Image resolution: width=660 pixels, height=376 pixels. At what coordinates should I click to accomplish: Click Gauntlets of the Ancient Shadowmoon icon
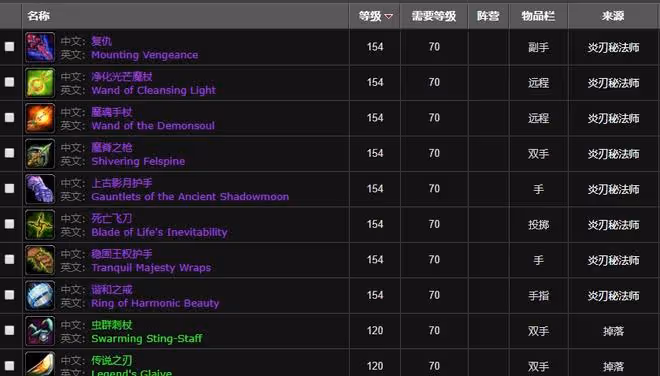40,189
